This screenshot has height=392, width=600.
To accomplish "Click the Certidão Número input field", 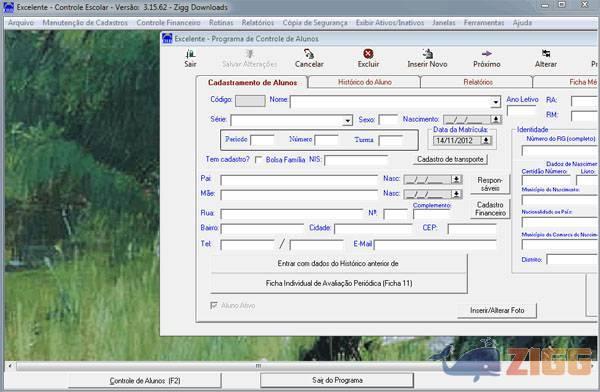I will tap(546, 180).
